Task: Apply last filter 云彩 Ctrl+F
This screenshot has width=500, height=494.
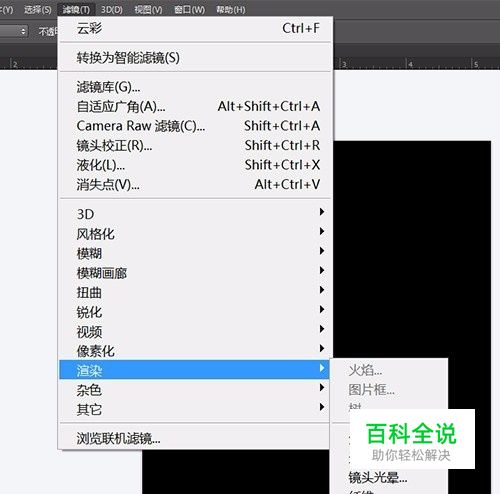Action: click(x=195, y=28)
